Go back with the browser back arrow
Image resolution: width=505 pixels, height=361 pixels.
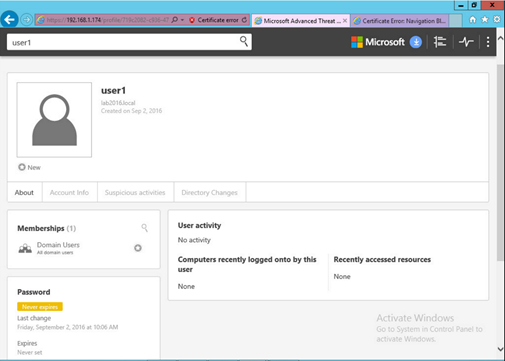pos(9,20)
